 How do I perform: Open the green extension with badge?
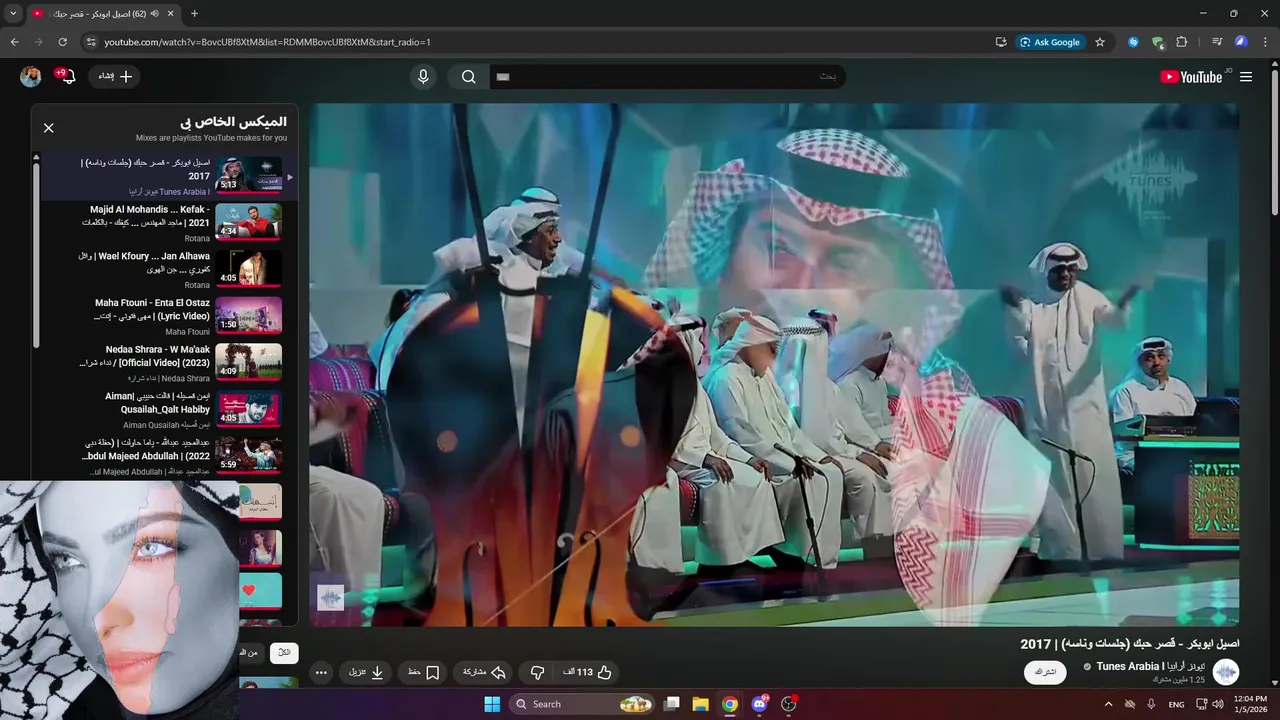[1157, 42]
